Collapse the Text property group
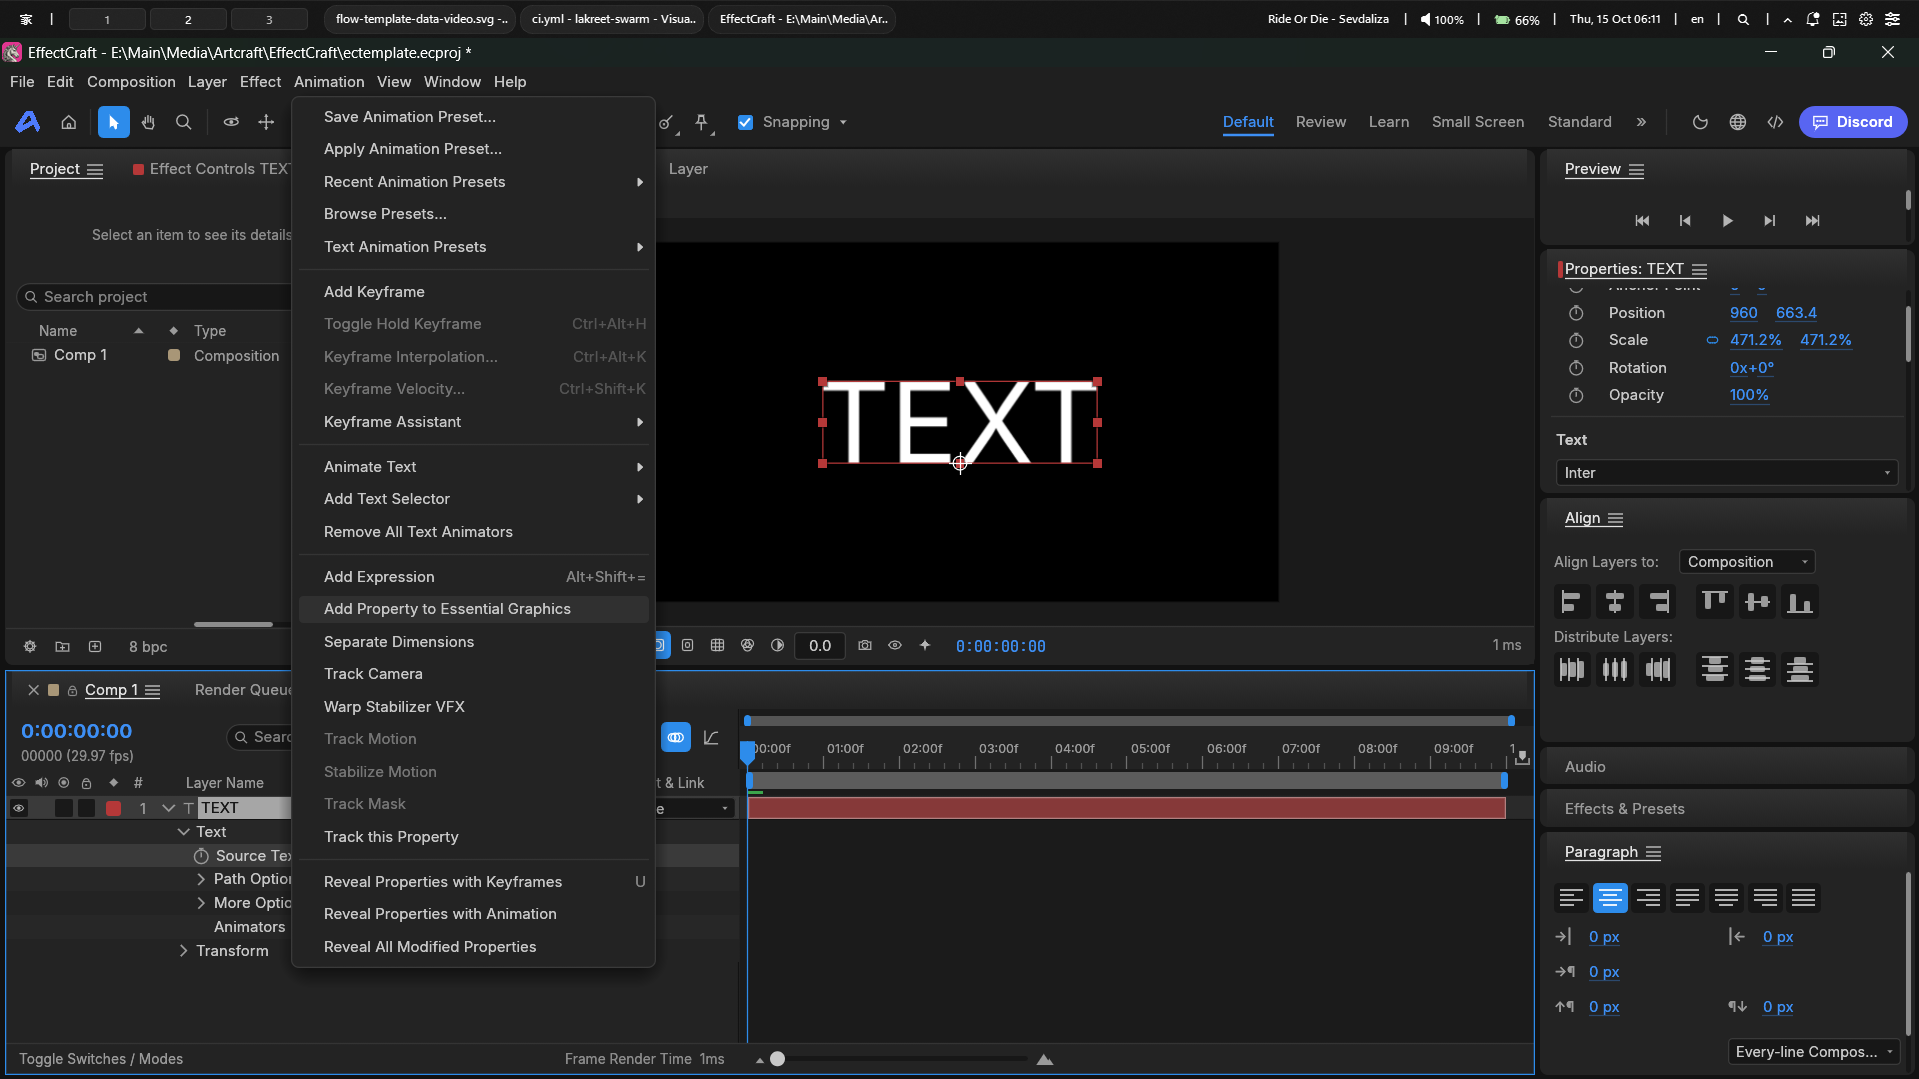This screenshot has width=1919, height=1079. point(183,832)
